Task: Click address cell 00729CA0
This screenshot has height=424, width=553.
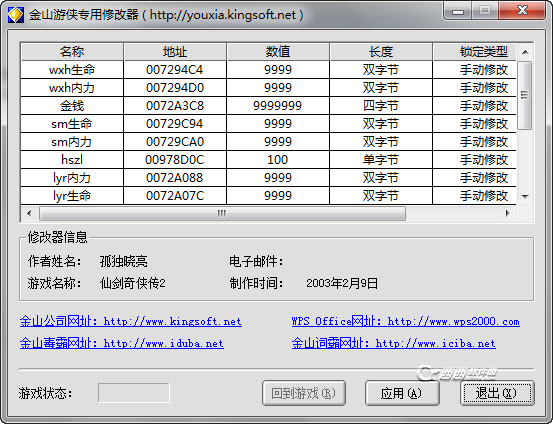Action: click(x=175, y=142)
